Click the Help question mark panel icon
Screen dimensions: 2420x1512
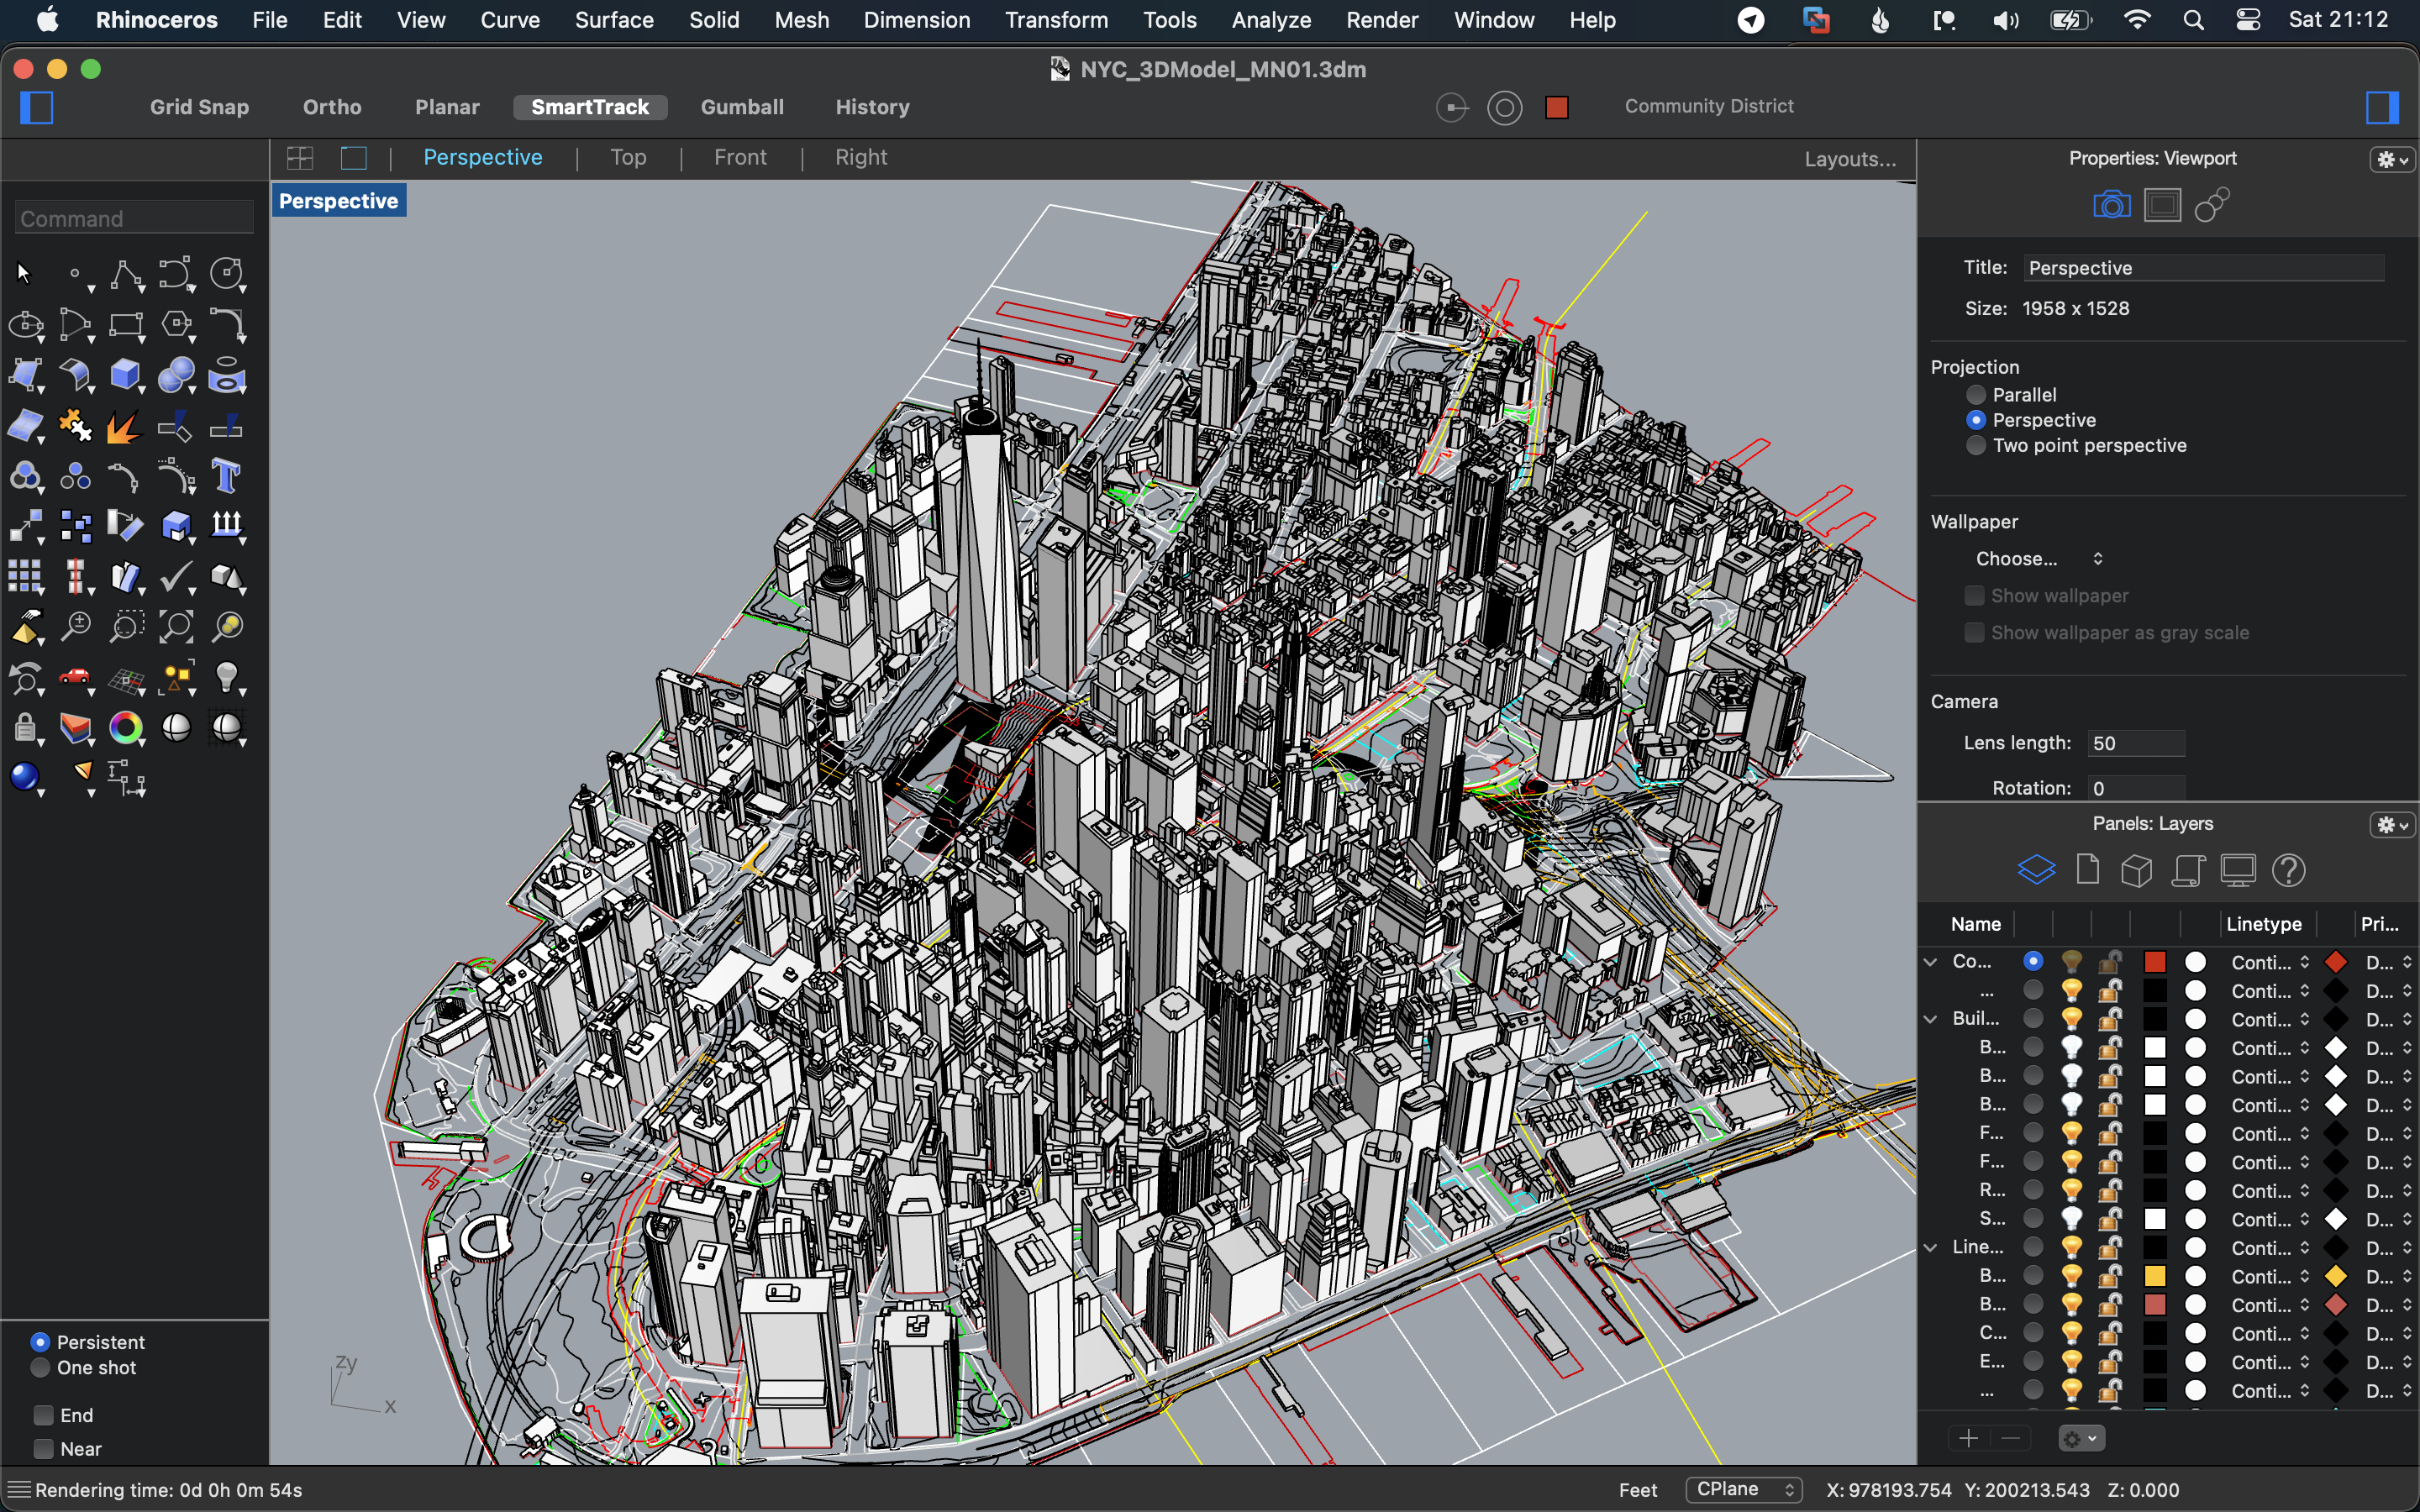[2288, 870]
